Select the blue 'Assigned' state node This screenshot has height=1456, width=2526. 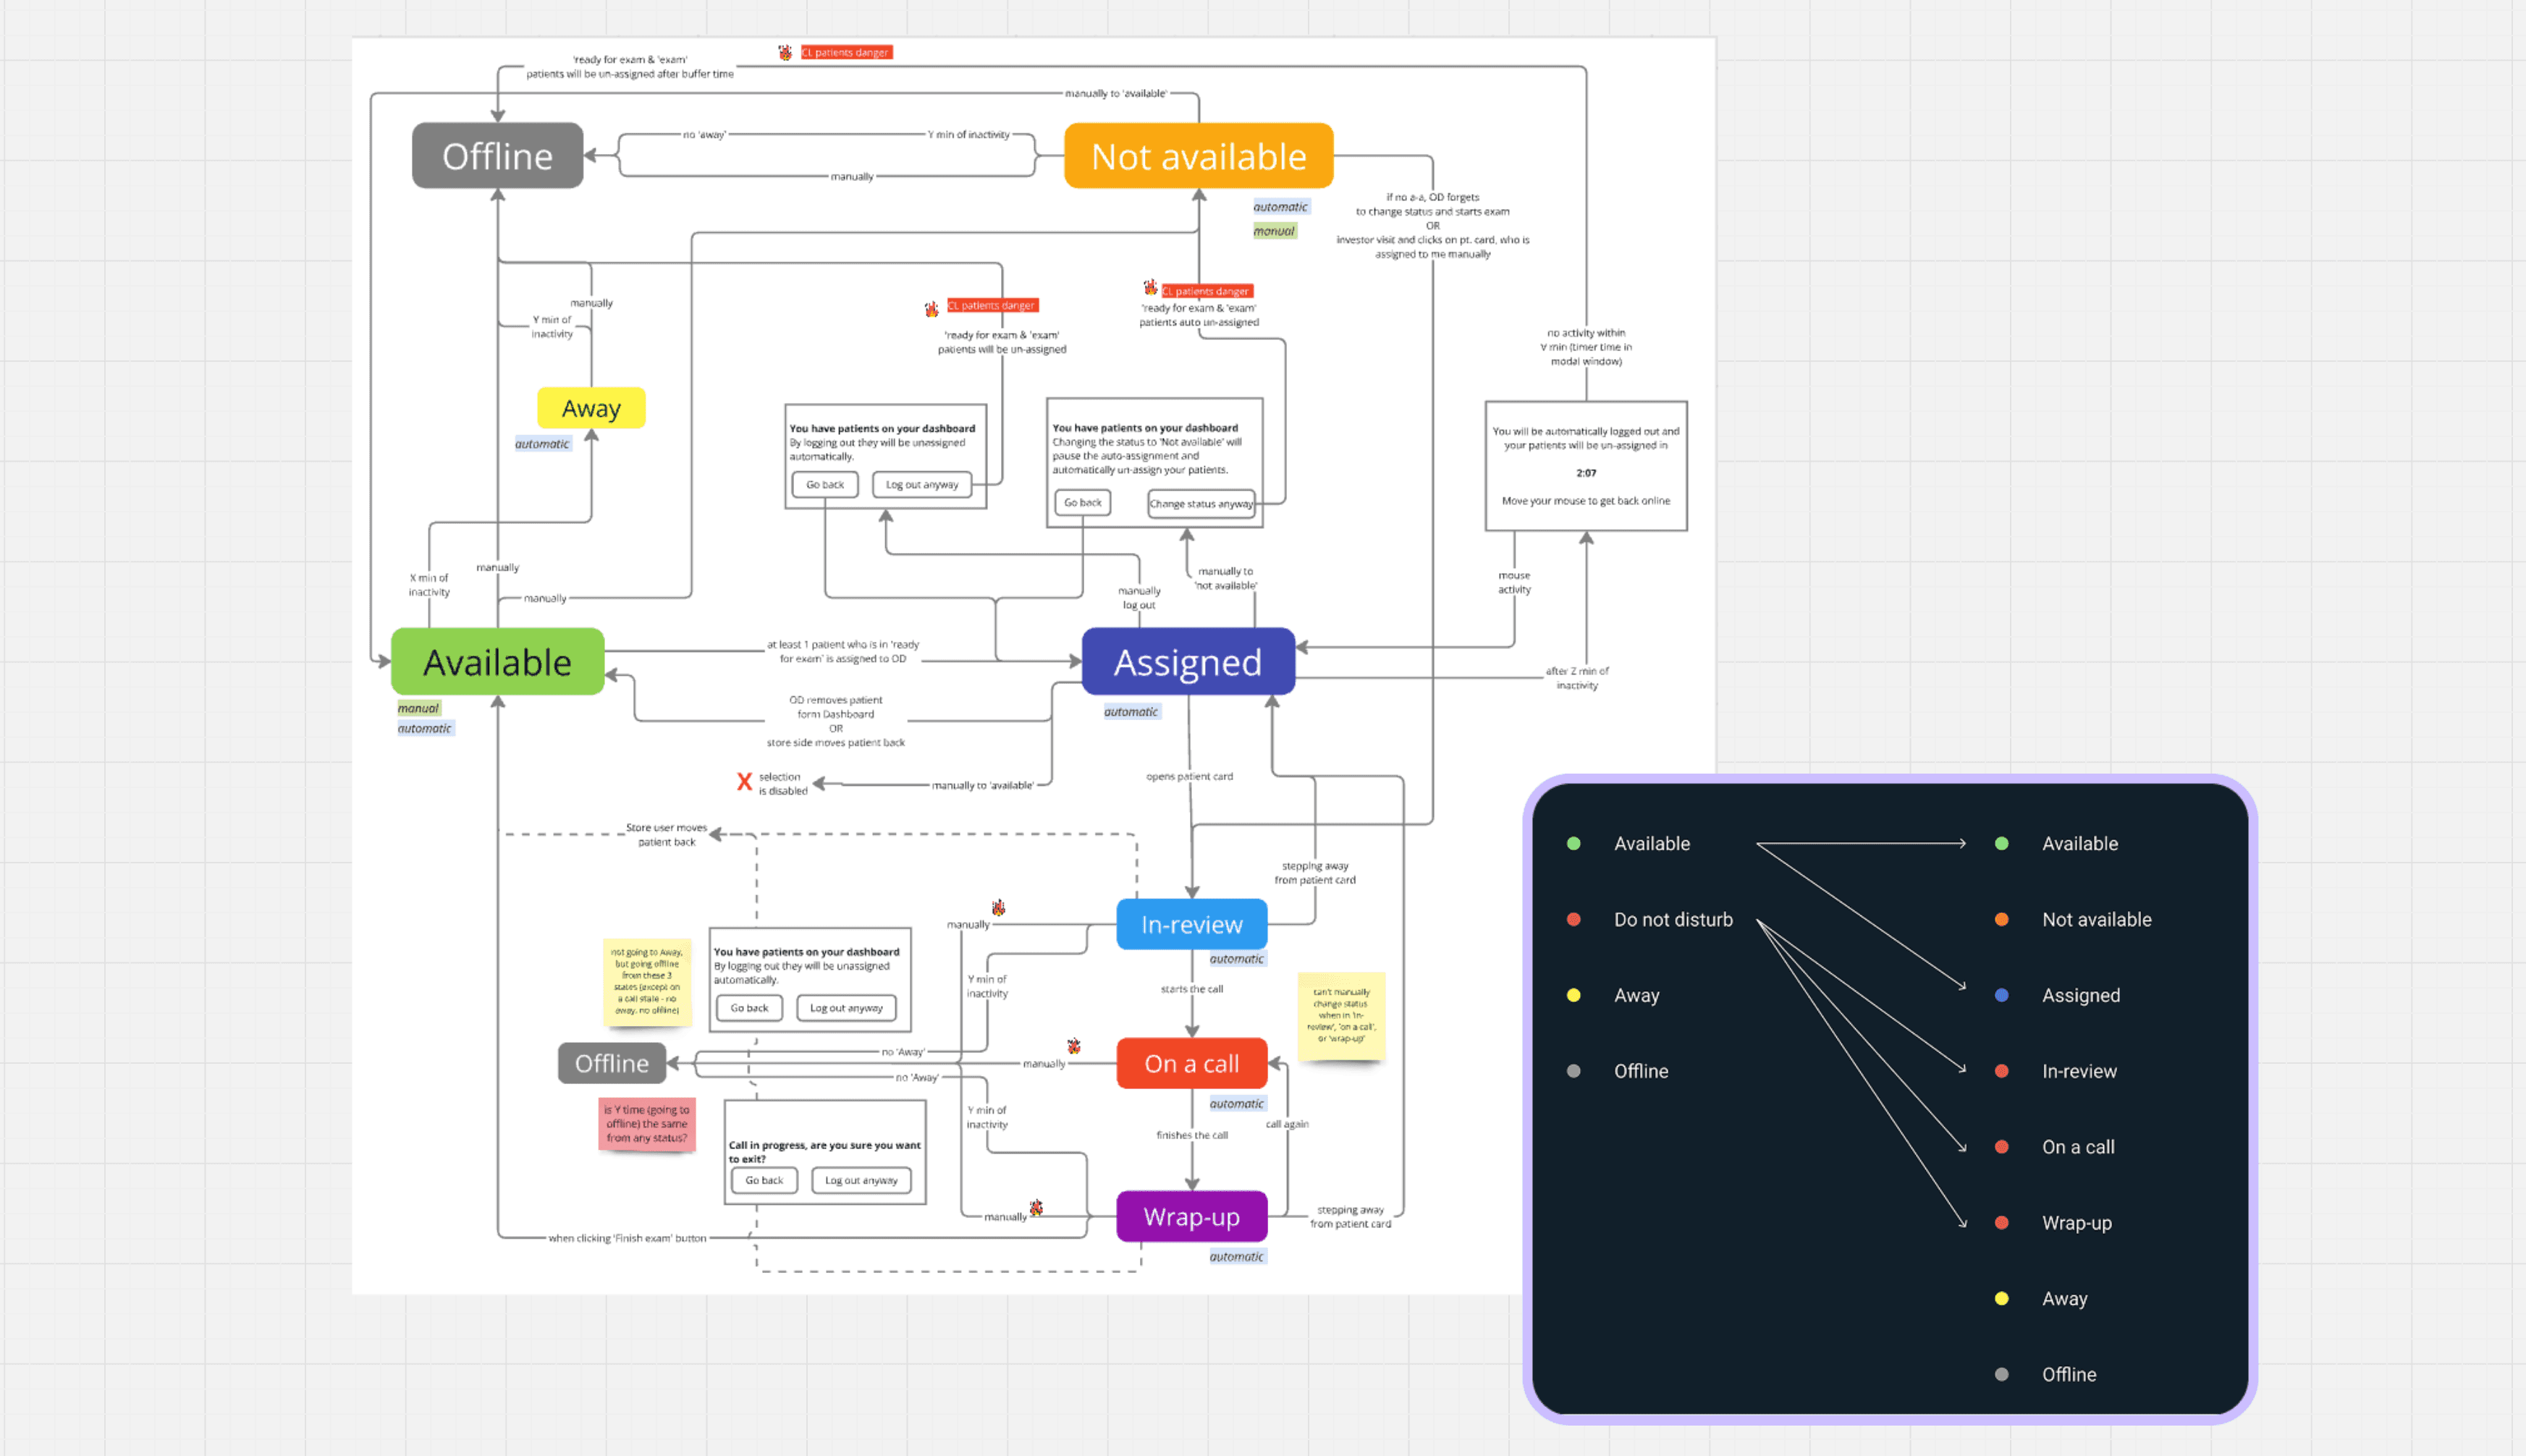(x=1188, y=662)
